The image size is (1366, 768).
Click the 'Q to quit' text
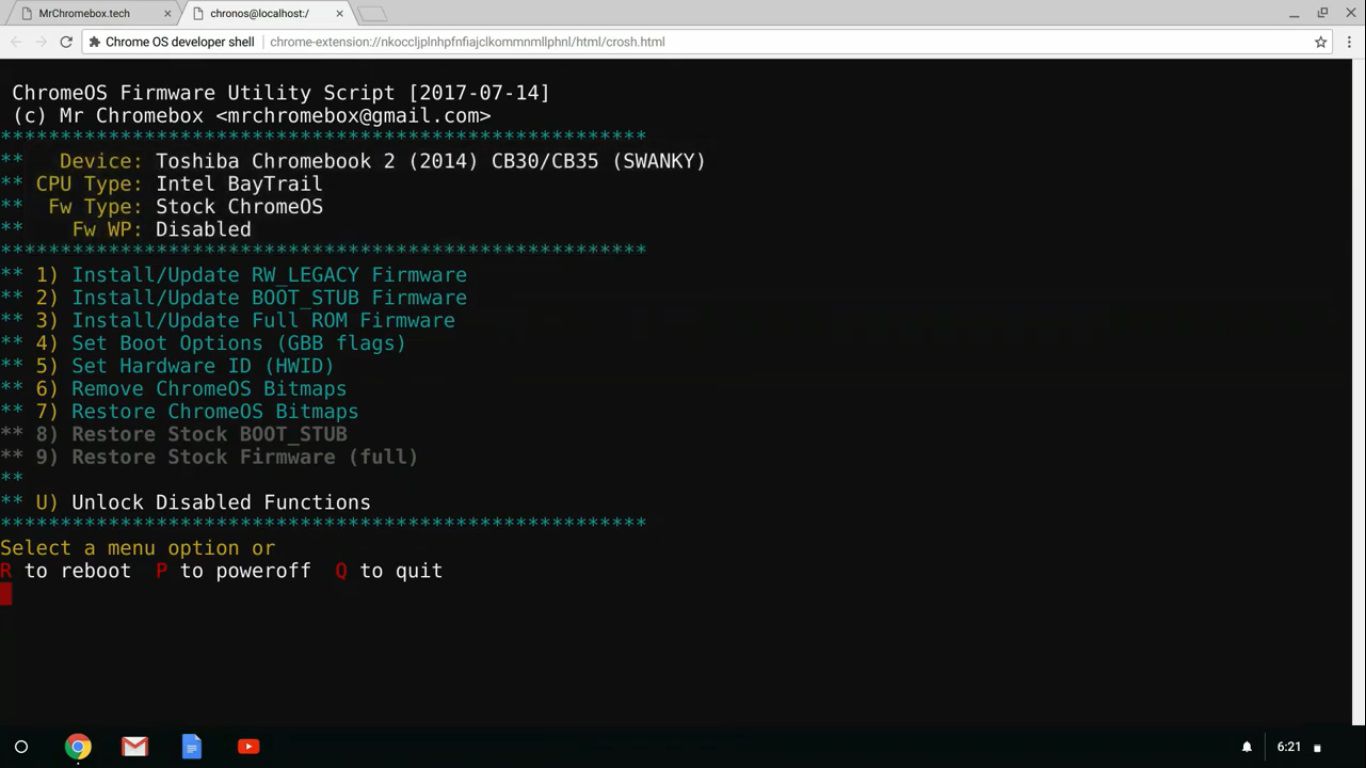click(389, 571)
